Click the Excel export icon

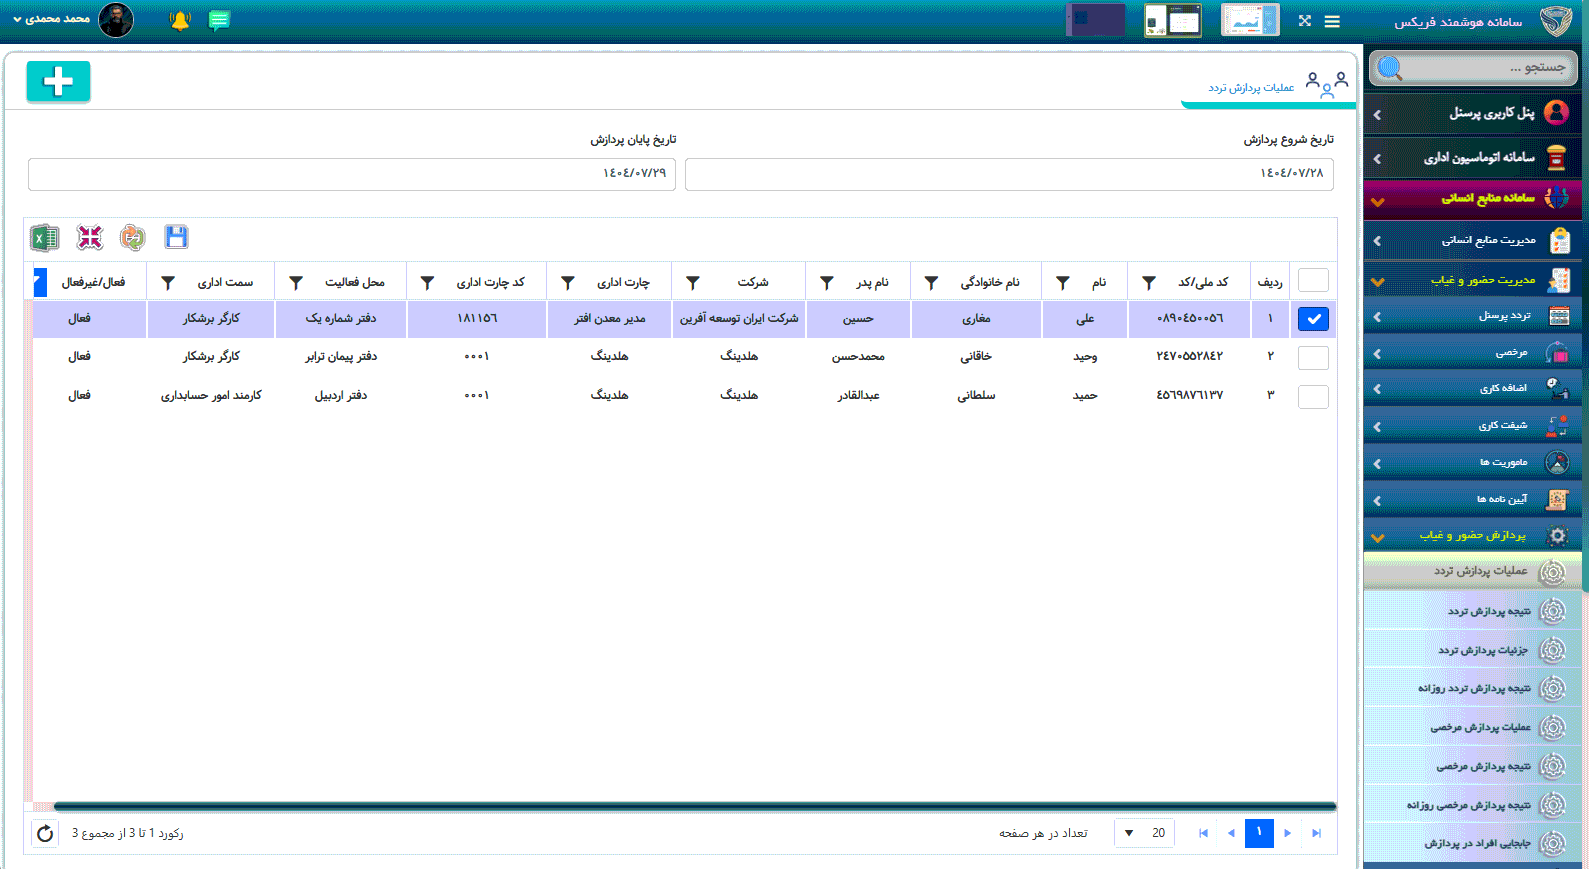pyautogui.click(x=44, y=238)
